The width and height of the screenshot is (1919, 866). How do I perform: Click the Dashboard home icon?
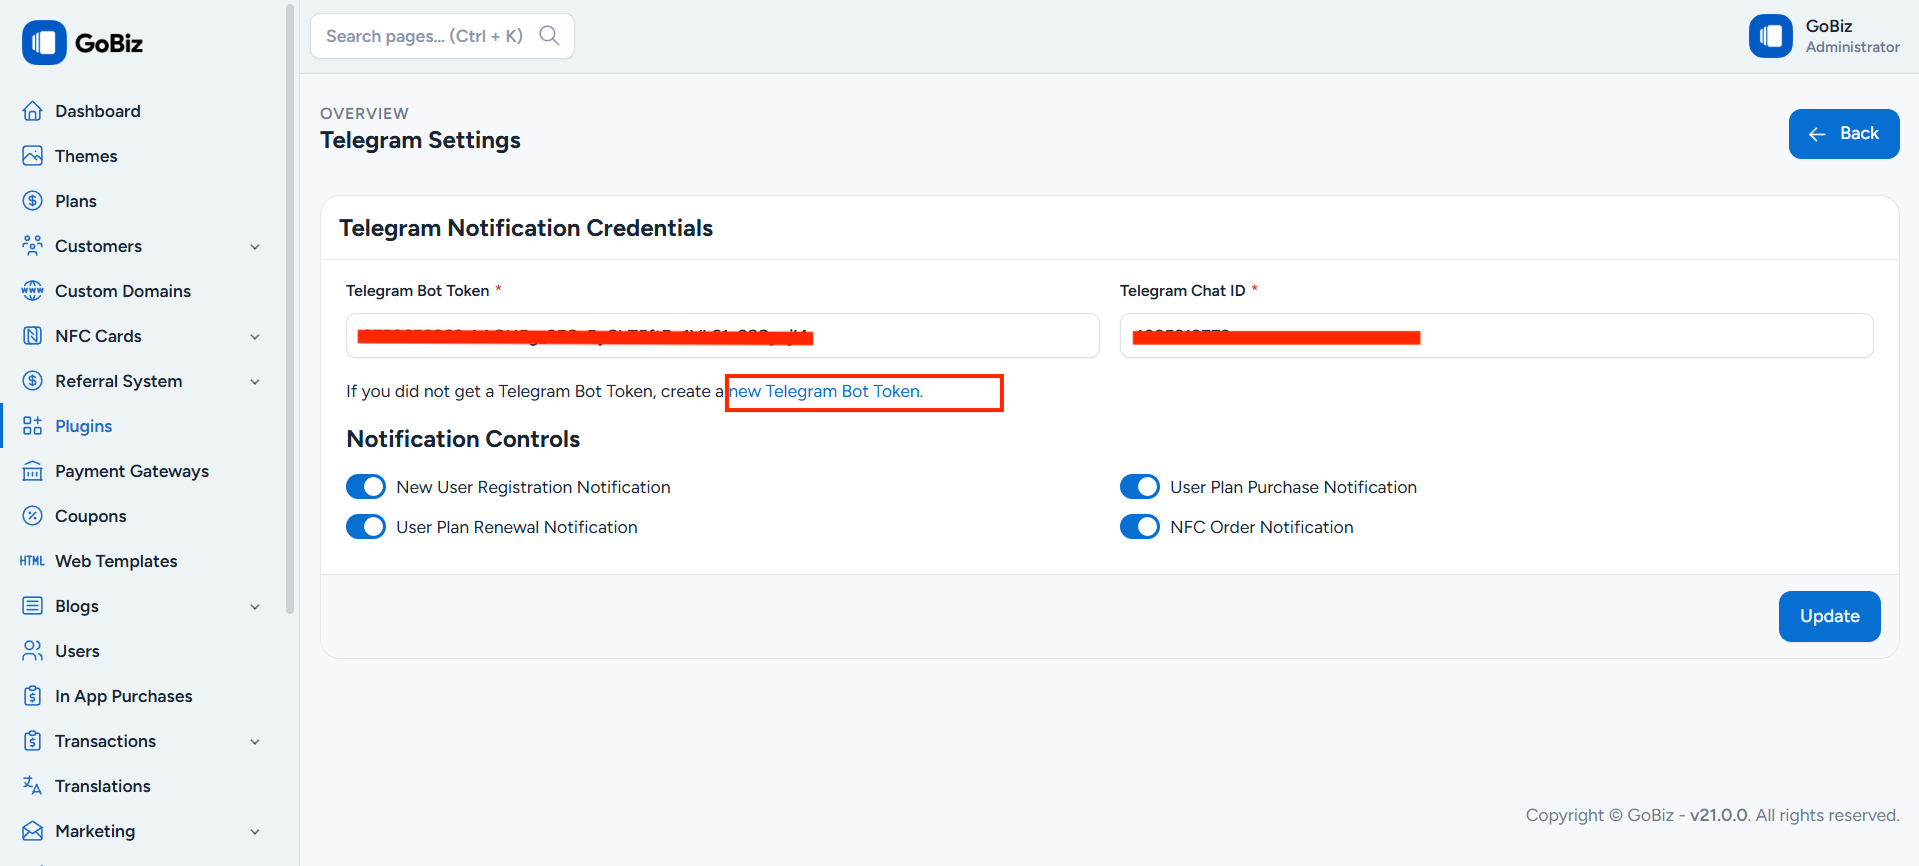coord(33,111)
